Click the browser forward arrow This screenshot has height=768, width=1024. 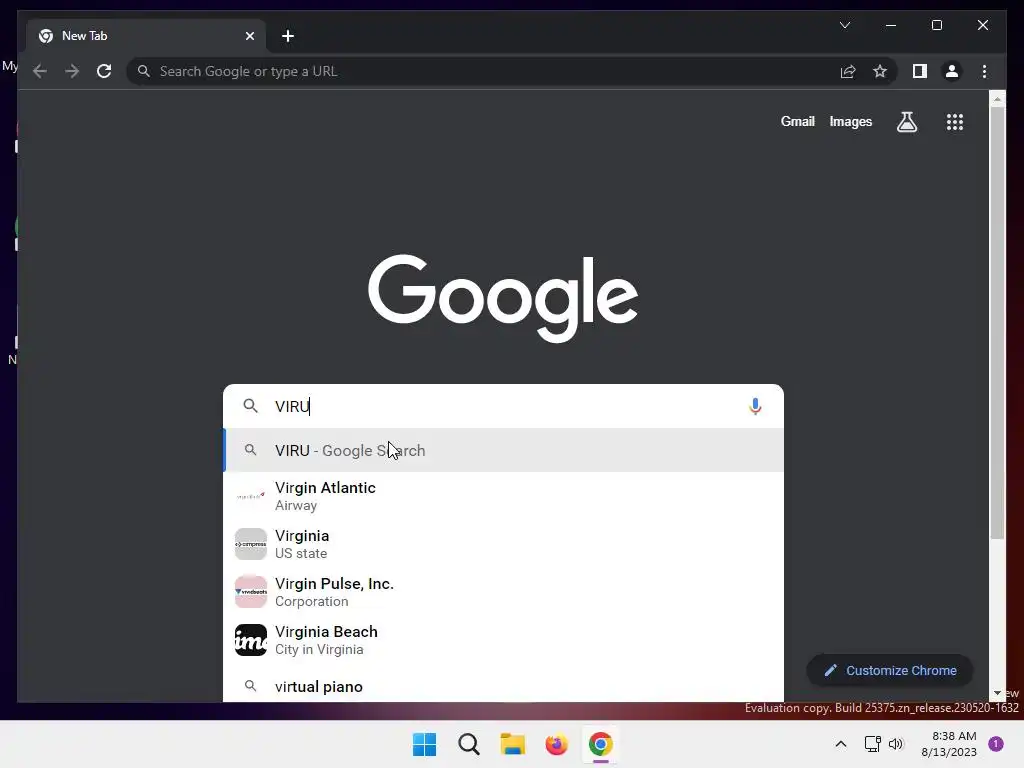pos(72,71)
